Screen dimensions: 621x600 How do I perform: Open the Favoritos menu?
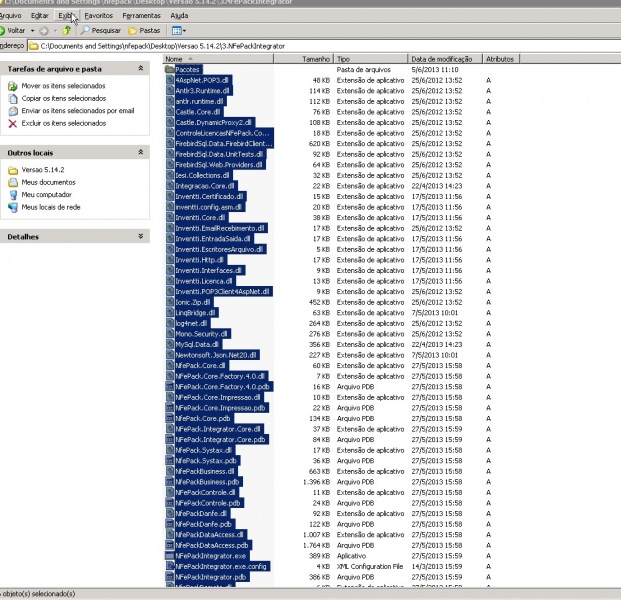98,16
